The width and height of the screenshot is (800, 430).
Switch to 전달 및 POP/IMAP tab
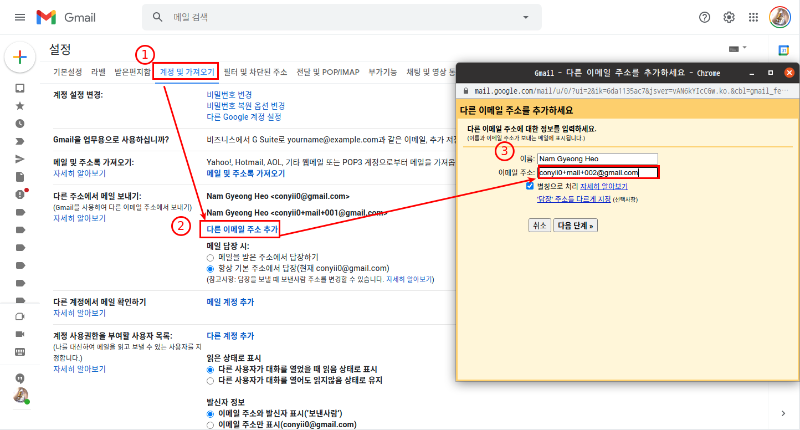coord(328,72)
